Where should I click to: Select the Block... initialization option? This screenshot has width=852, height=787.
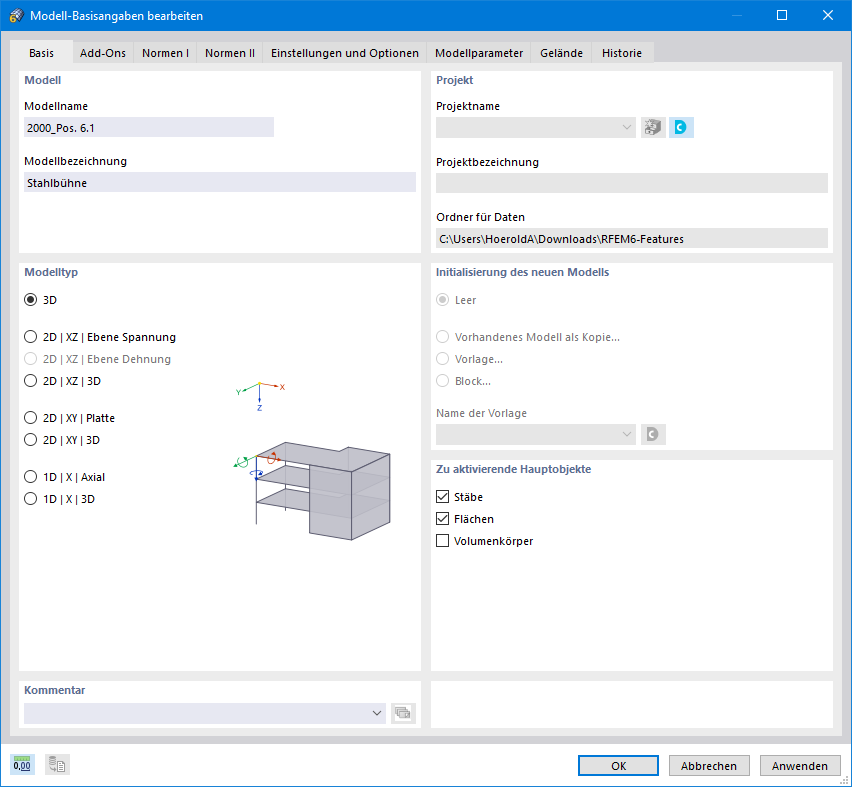[x=442, y=381]
